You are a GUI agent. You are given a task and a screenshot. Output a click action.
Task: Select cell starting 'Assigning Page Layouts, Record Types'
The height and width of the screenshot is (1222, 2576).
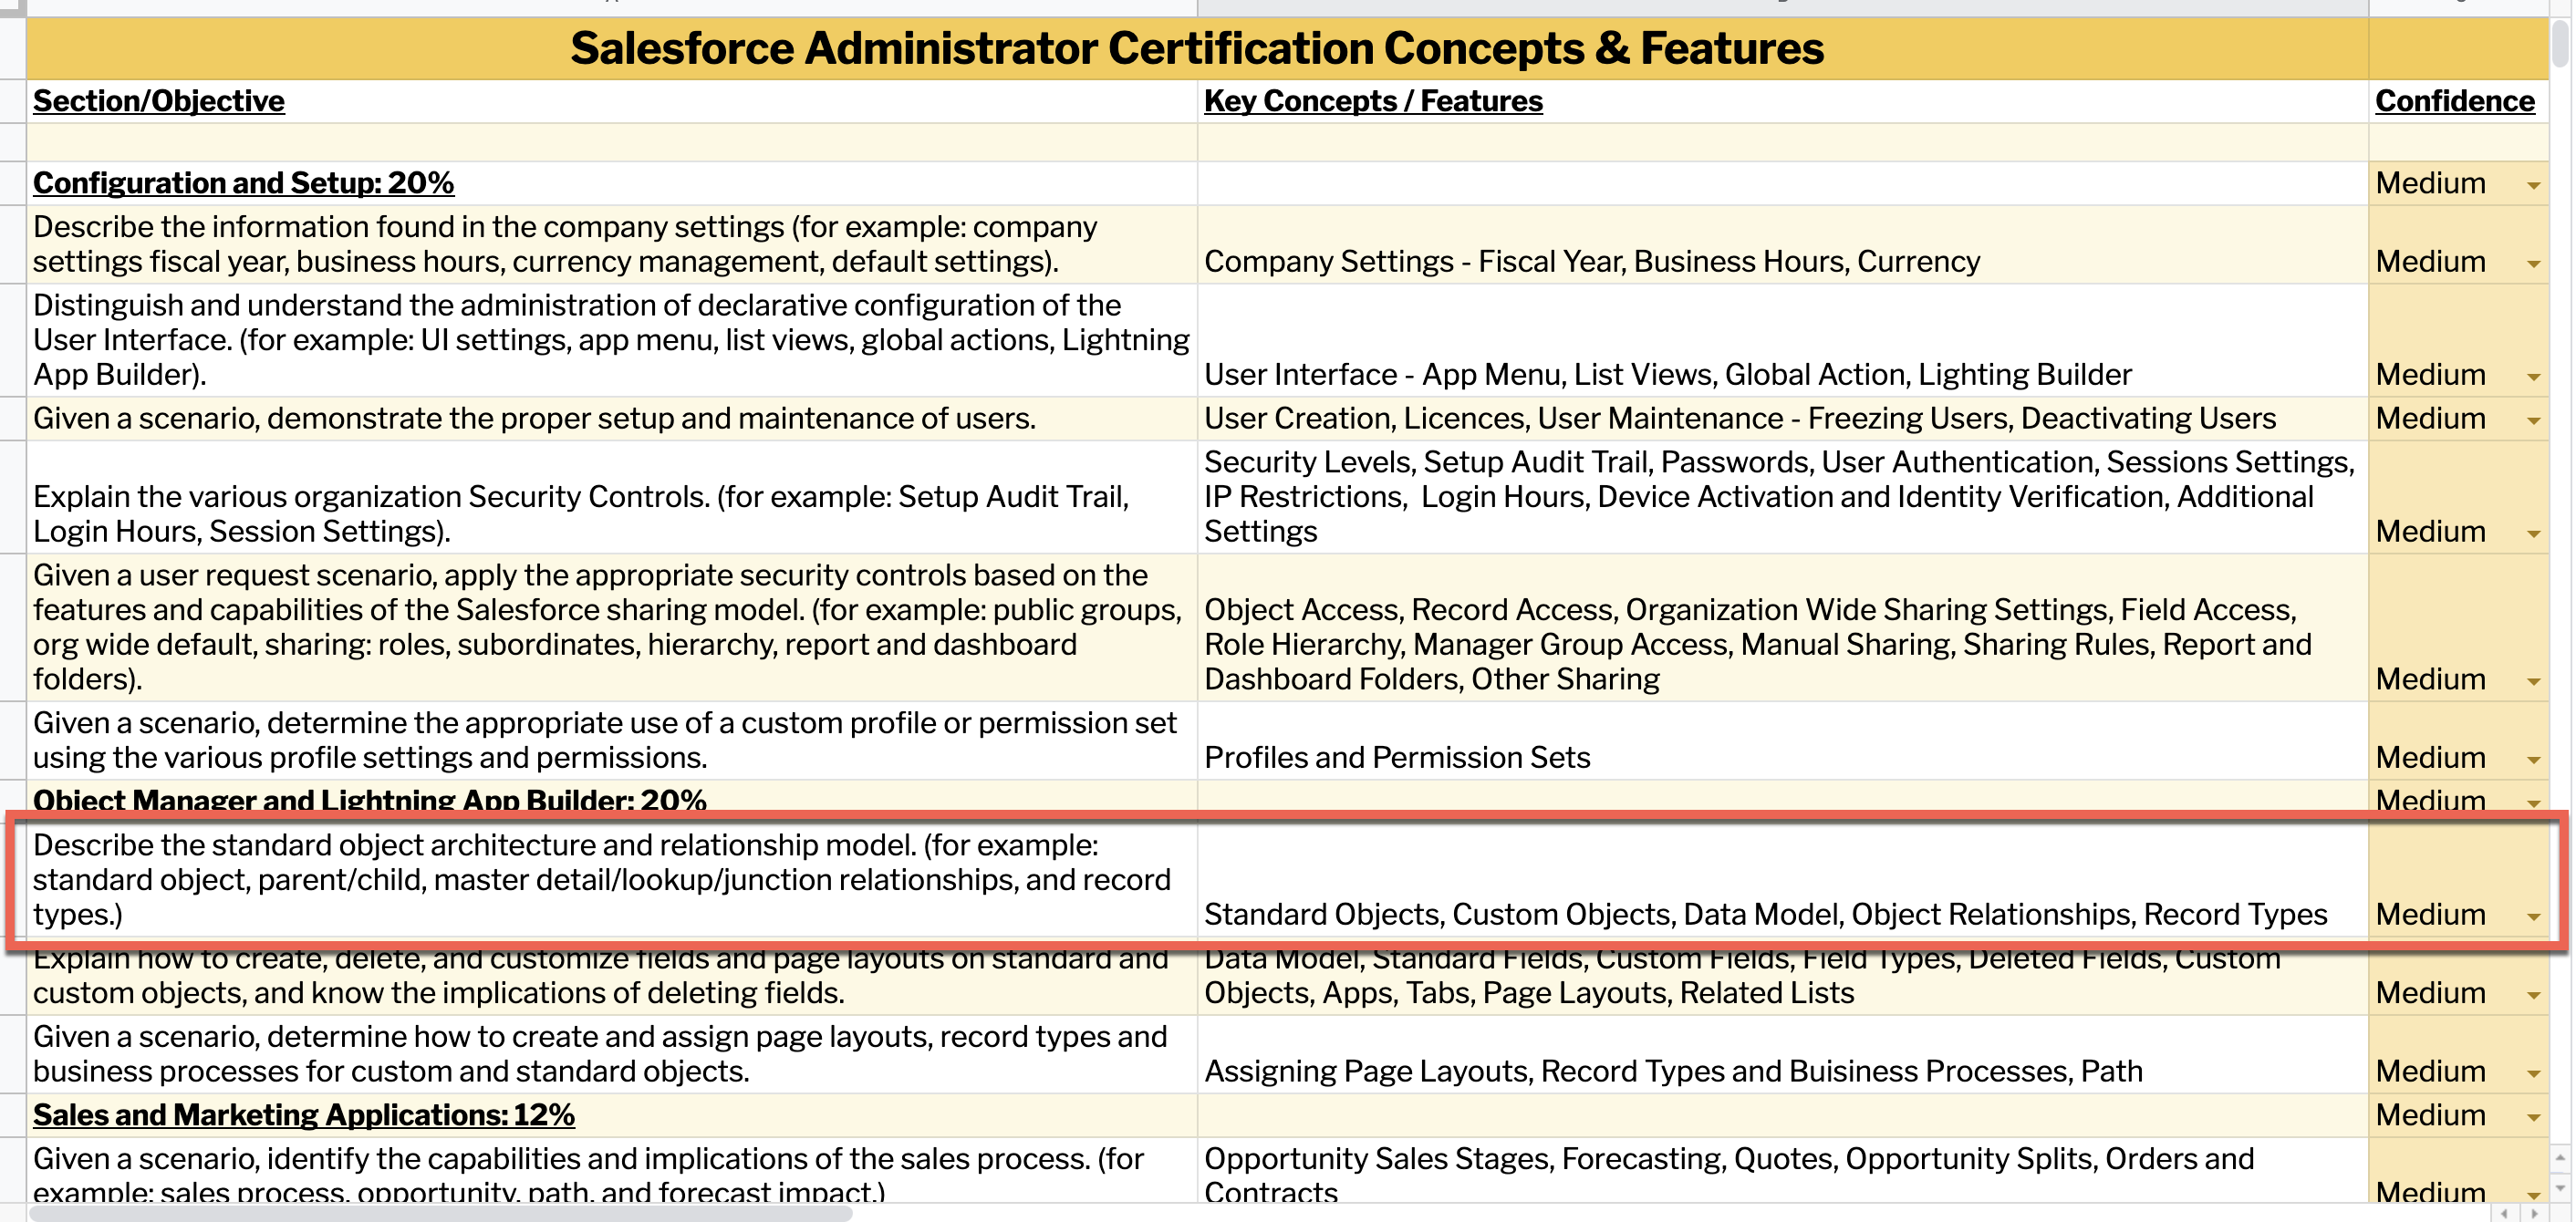point(1783,1054)
